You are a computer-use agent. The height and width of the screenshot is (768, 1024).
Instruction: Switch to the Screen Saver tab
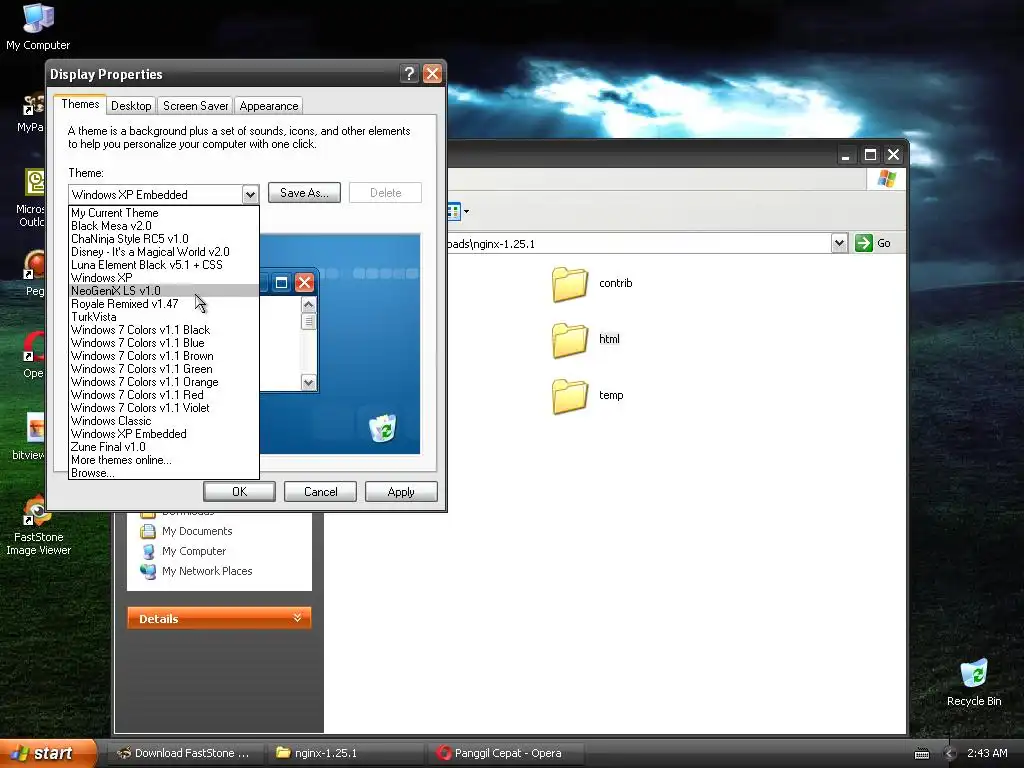coord(195,106)
